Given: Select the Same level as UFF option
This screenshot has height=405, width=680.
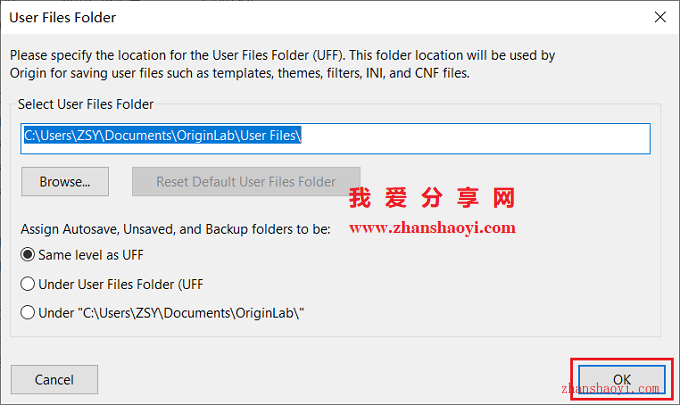Looking at the screenshot, I should (27, 255).
